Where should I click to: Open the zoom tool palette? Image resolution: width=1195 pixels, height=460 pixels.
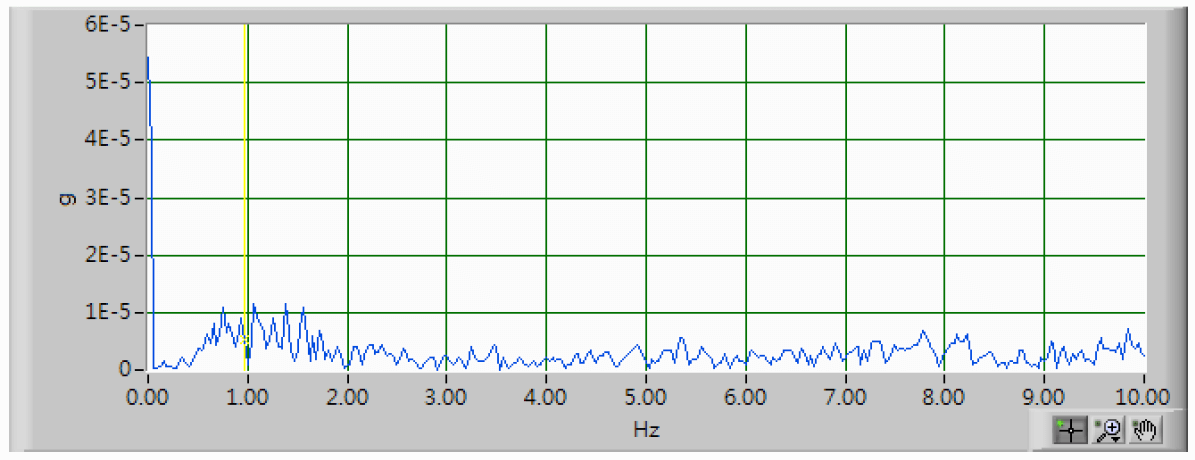pyautogui.click(x=1106, y=430)
